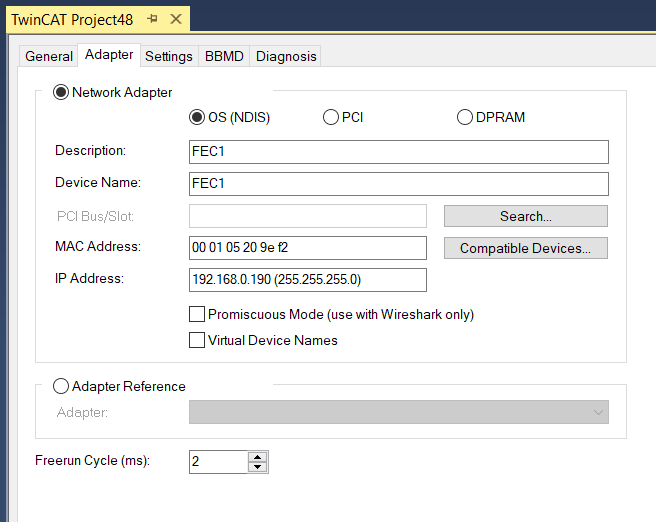Switch to the Settings tab
The image size is (656, 522).
(169, 56)
